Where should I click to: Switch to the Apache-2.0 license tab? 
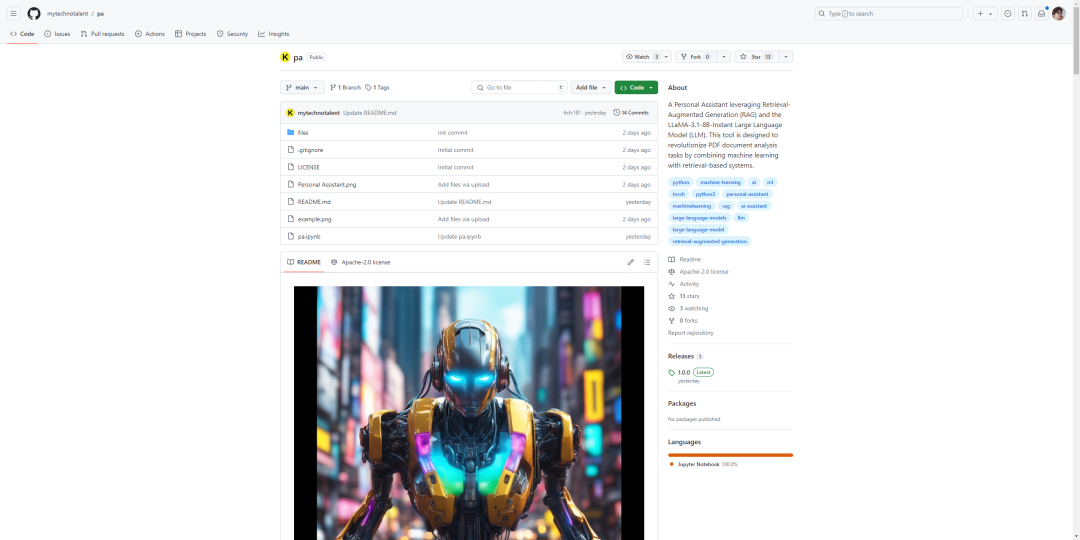pos(361,262)
